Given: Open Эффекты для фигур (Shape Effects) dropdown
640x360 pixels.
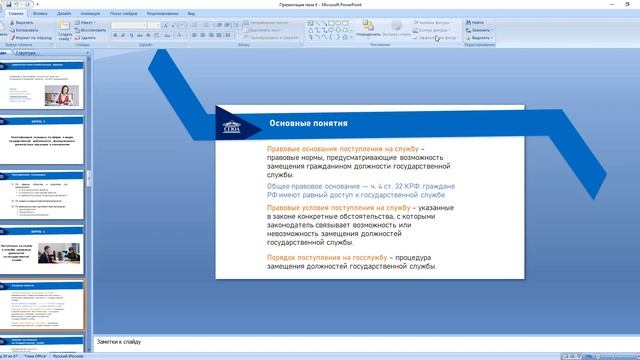Looking at the screenshot, I should 436,38.
